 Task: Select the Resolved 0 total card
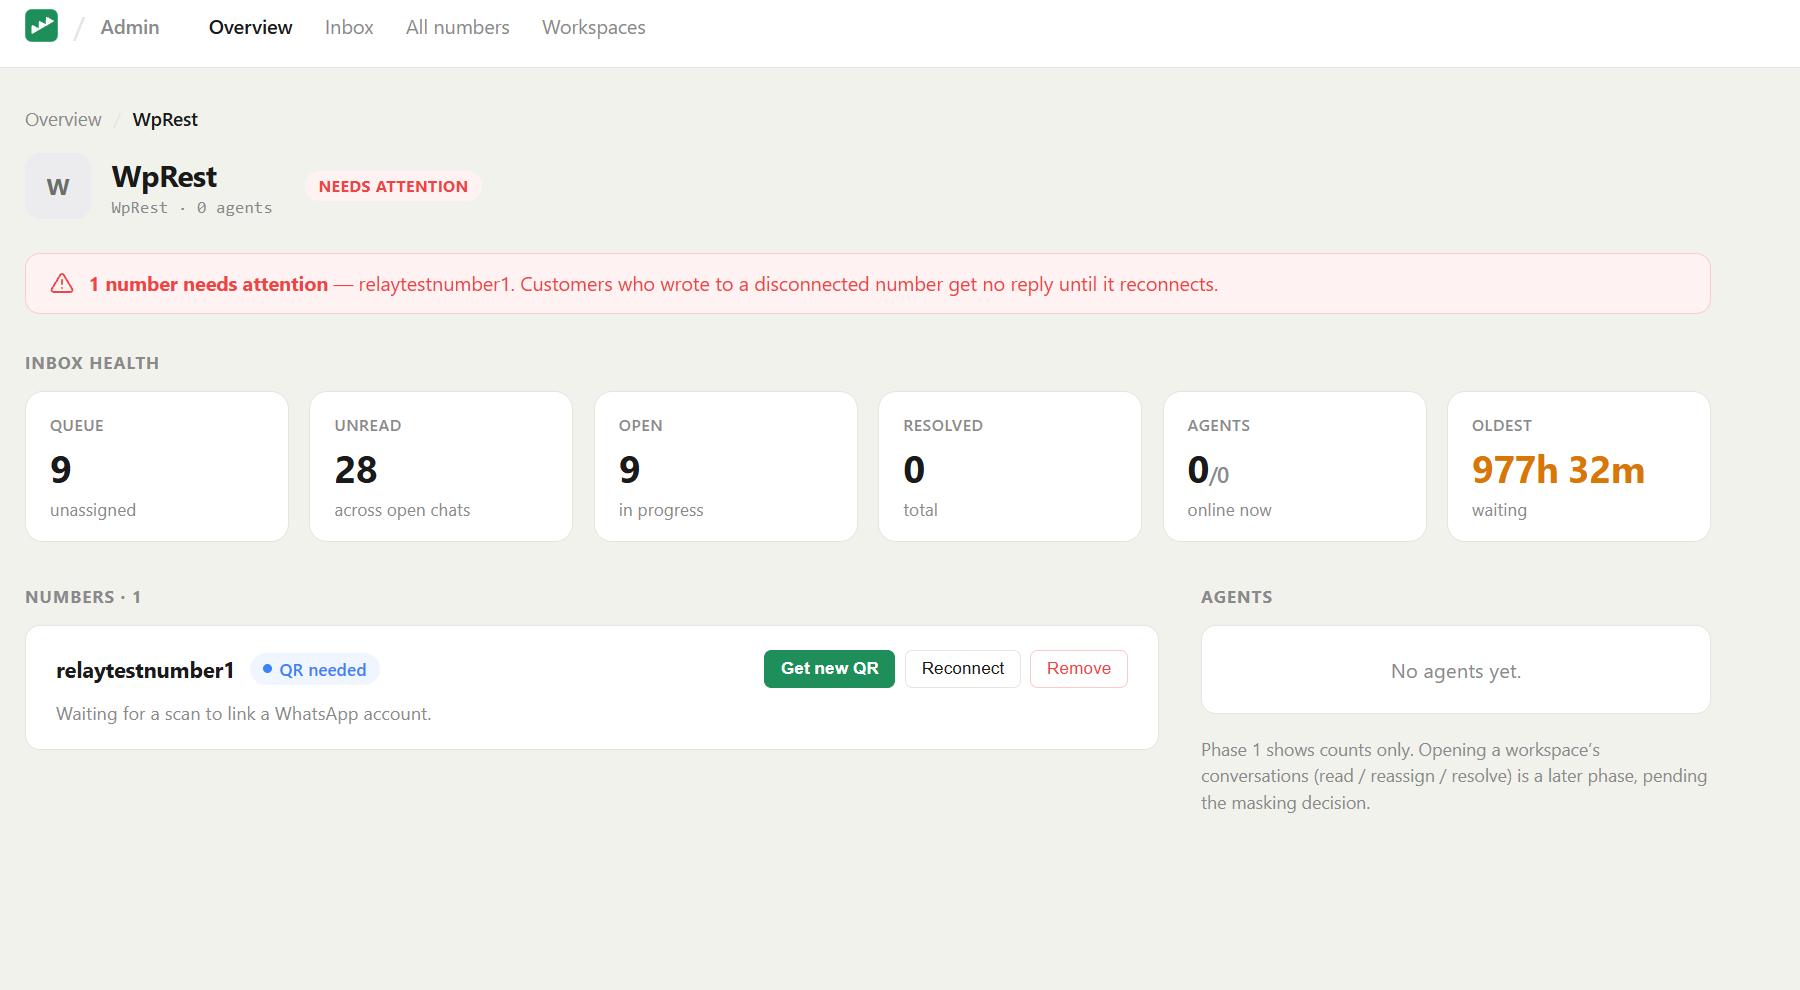[1010, 467]
